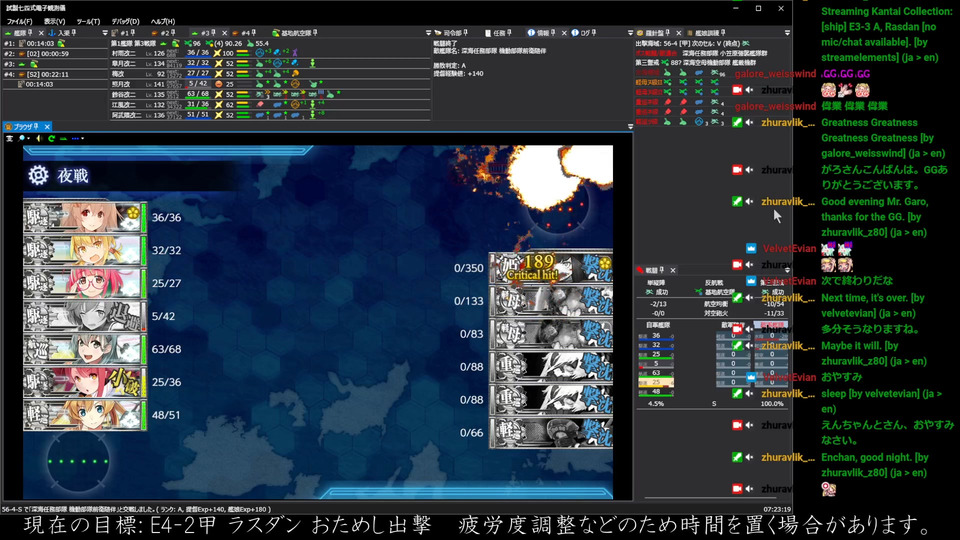Close the 艦隊 overview tab

click(x=41, y=33)
